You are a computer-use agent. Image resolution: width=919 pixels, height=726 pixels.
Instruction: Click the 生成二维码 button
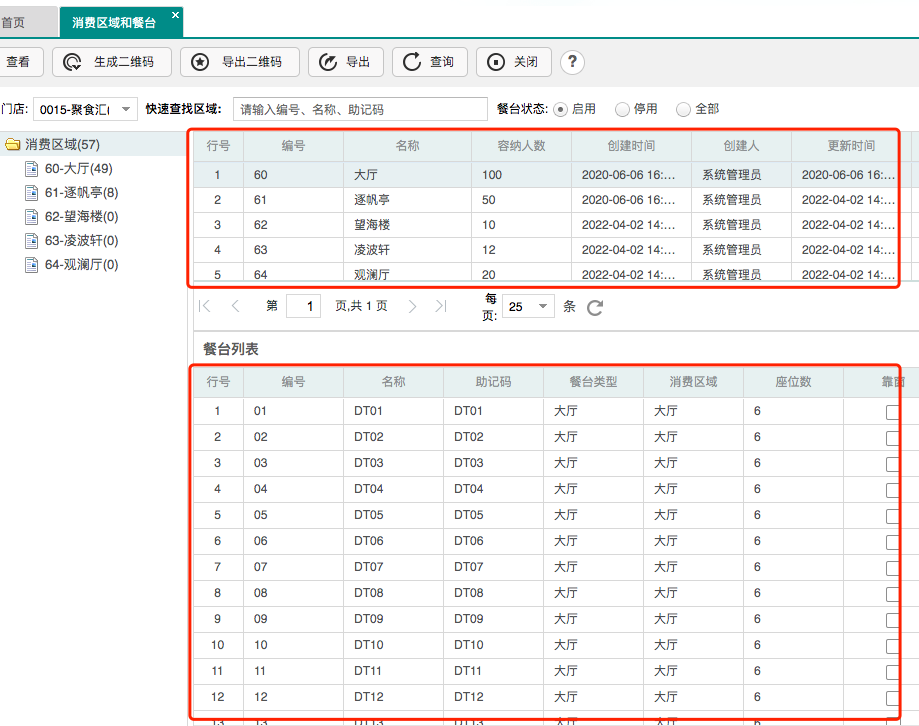click(112, 62)
